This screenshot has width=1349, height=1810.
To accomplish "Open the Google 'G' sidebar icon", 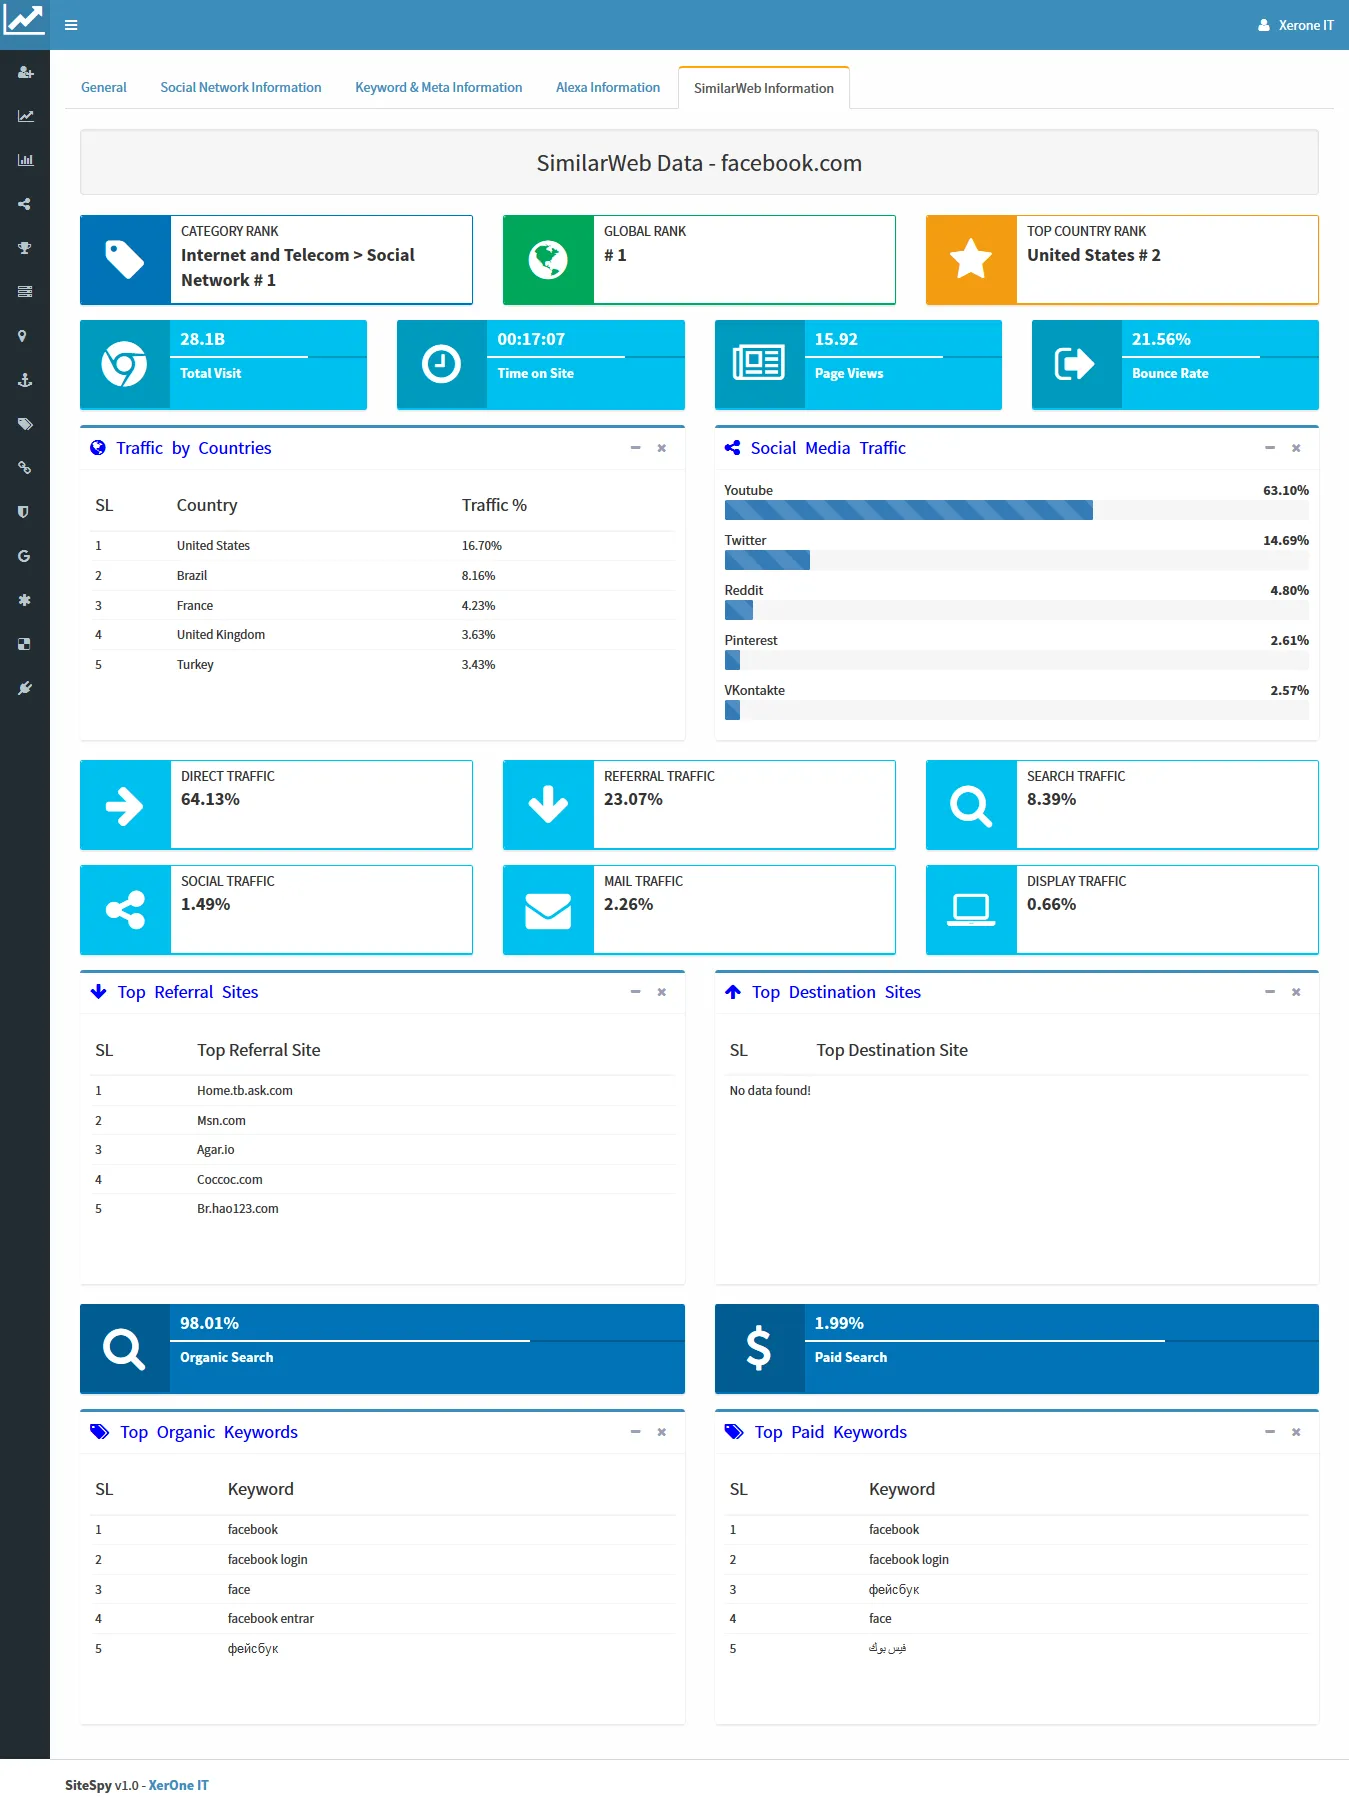I will pos(24,556).
